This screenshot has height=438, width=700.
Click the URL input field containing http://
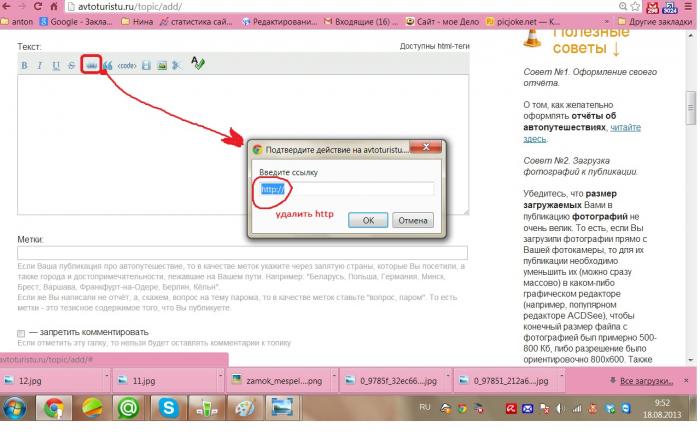345,188
